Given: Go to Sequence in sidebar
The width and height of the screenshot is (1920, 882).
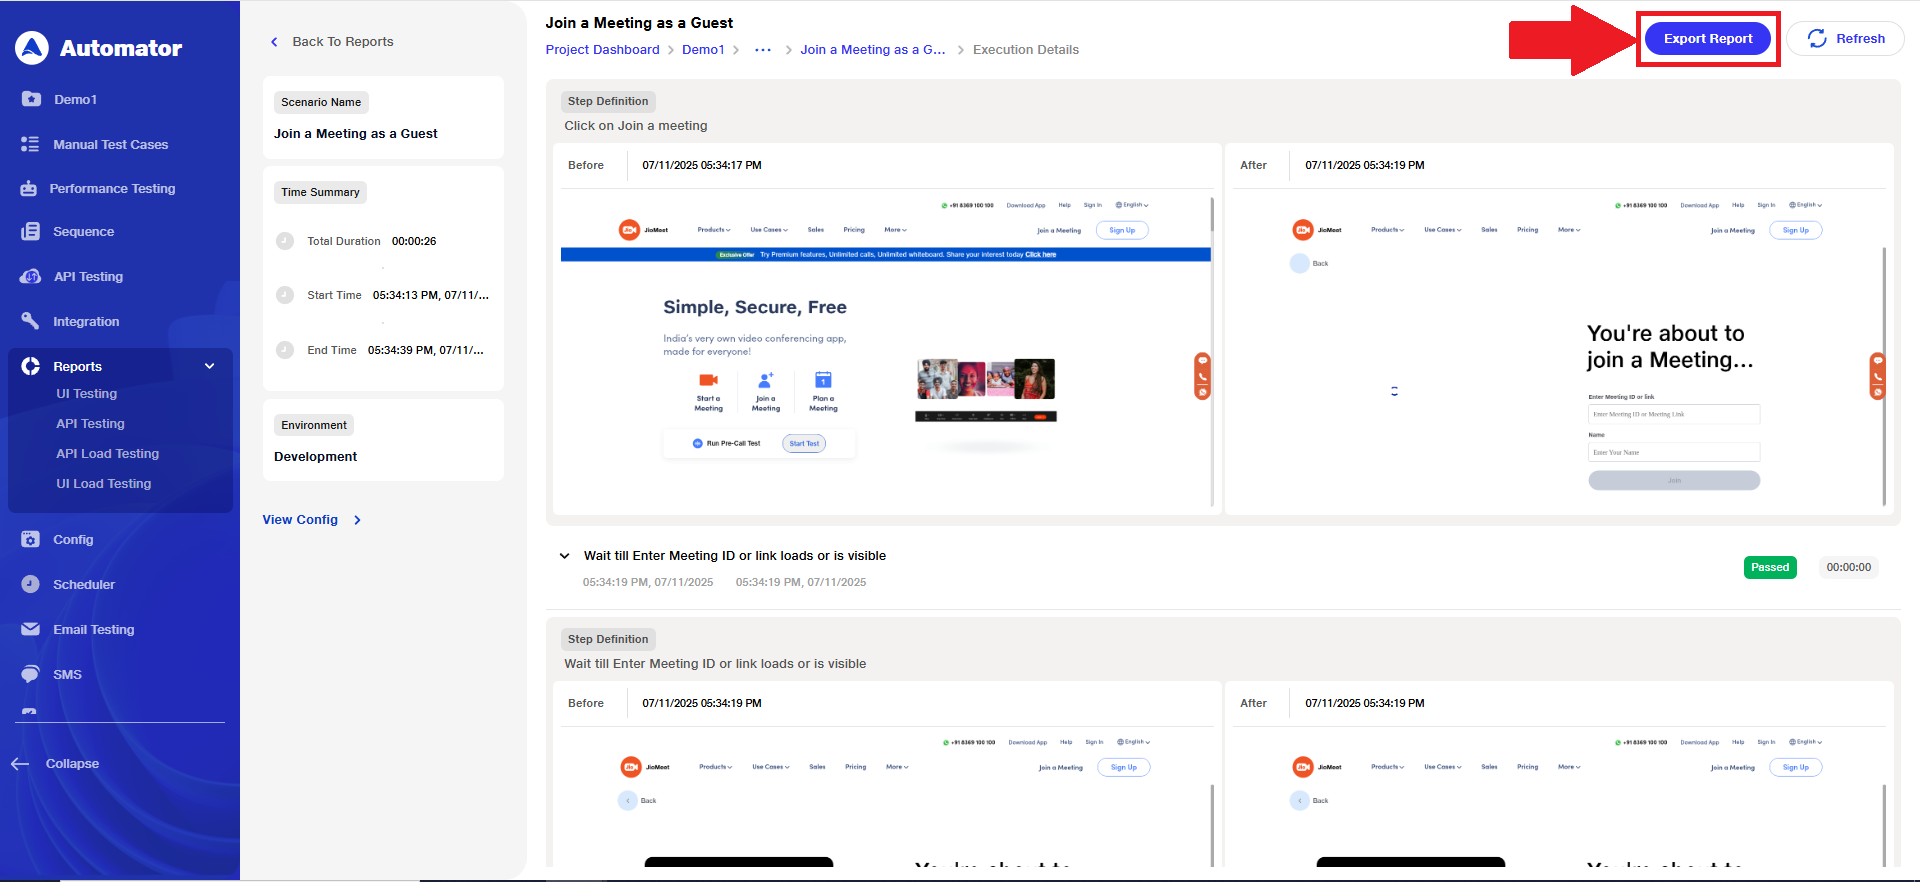Looking at the screenshot, I should [x=83, y=231].
